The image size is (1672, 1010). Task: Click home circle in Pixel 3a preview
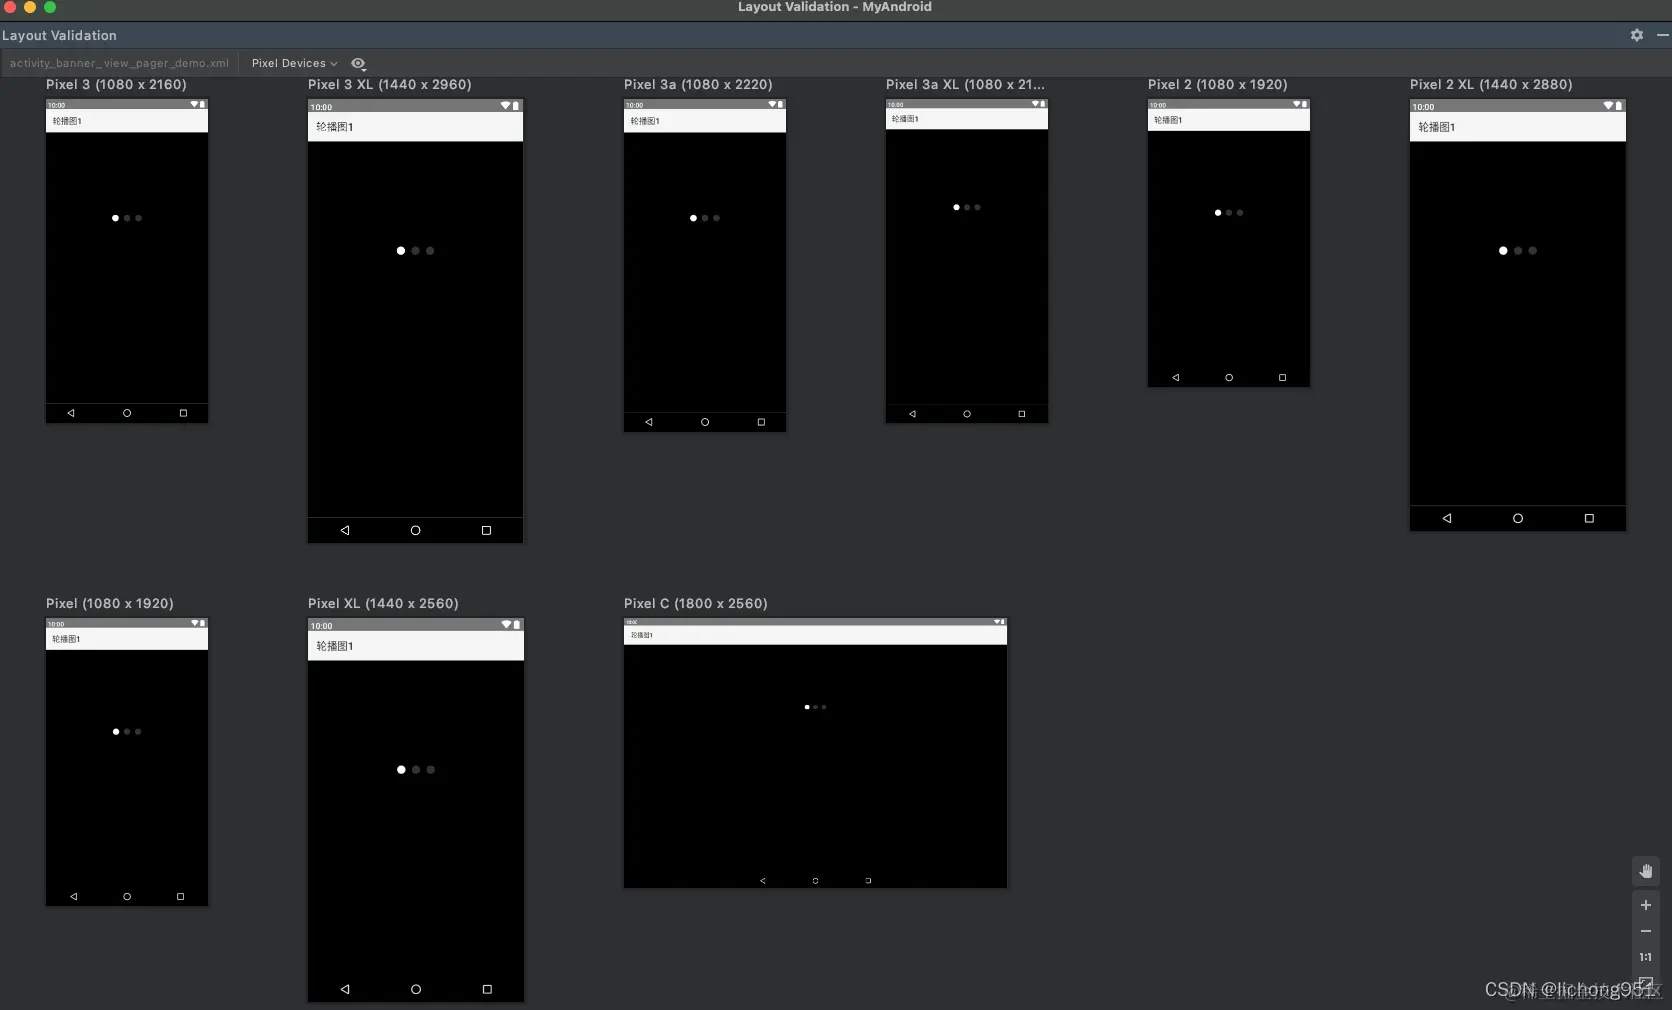point(705,422)
